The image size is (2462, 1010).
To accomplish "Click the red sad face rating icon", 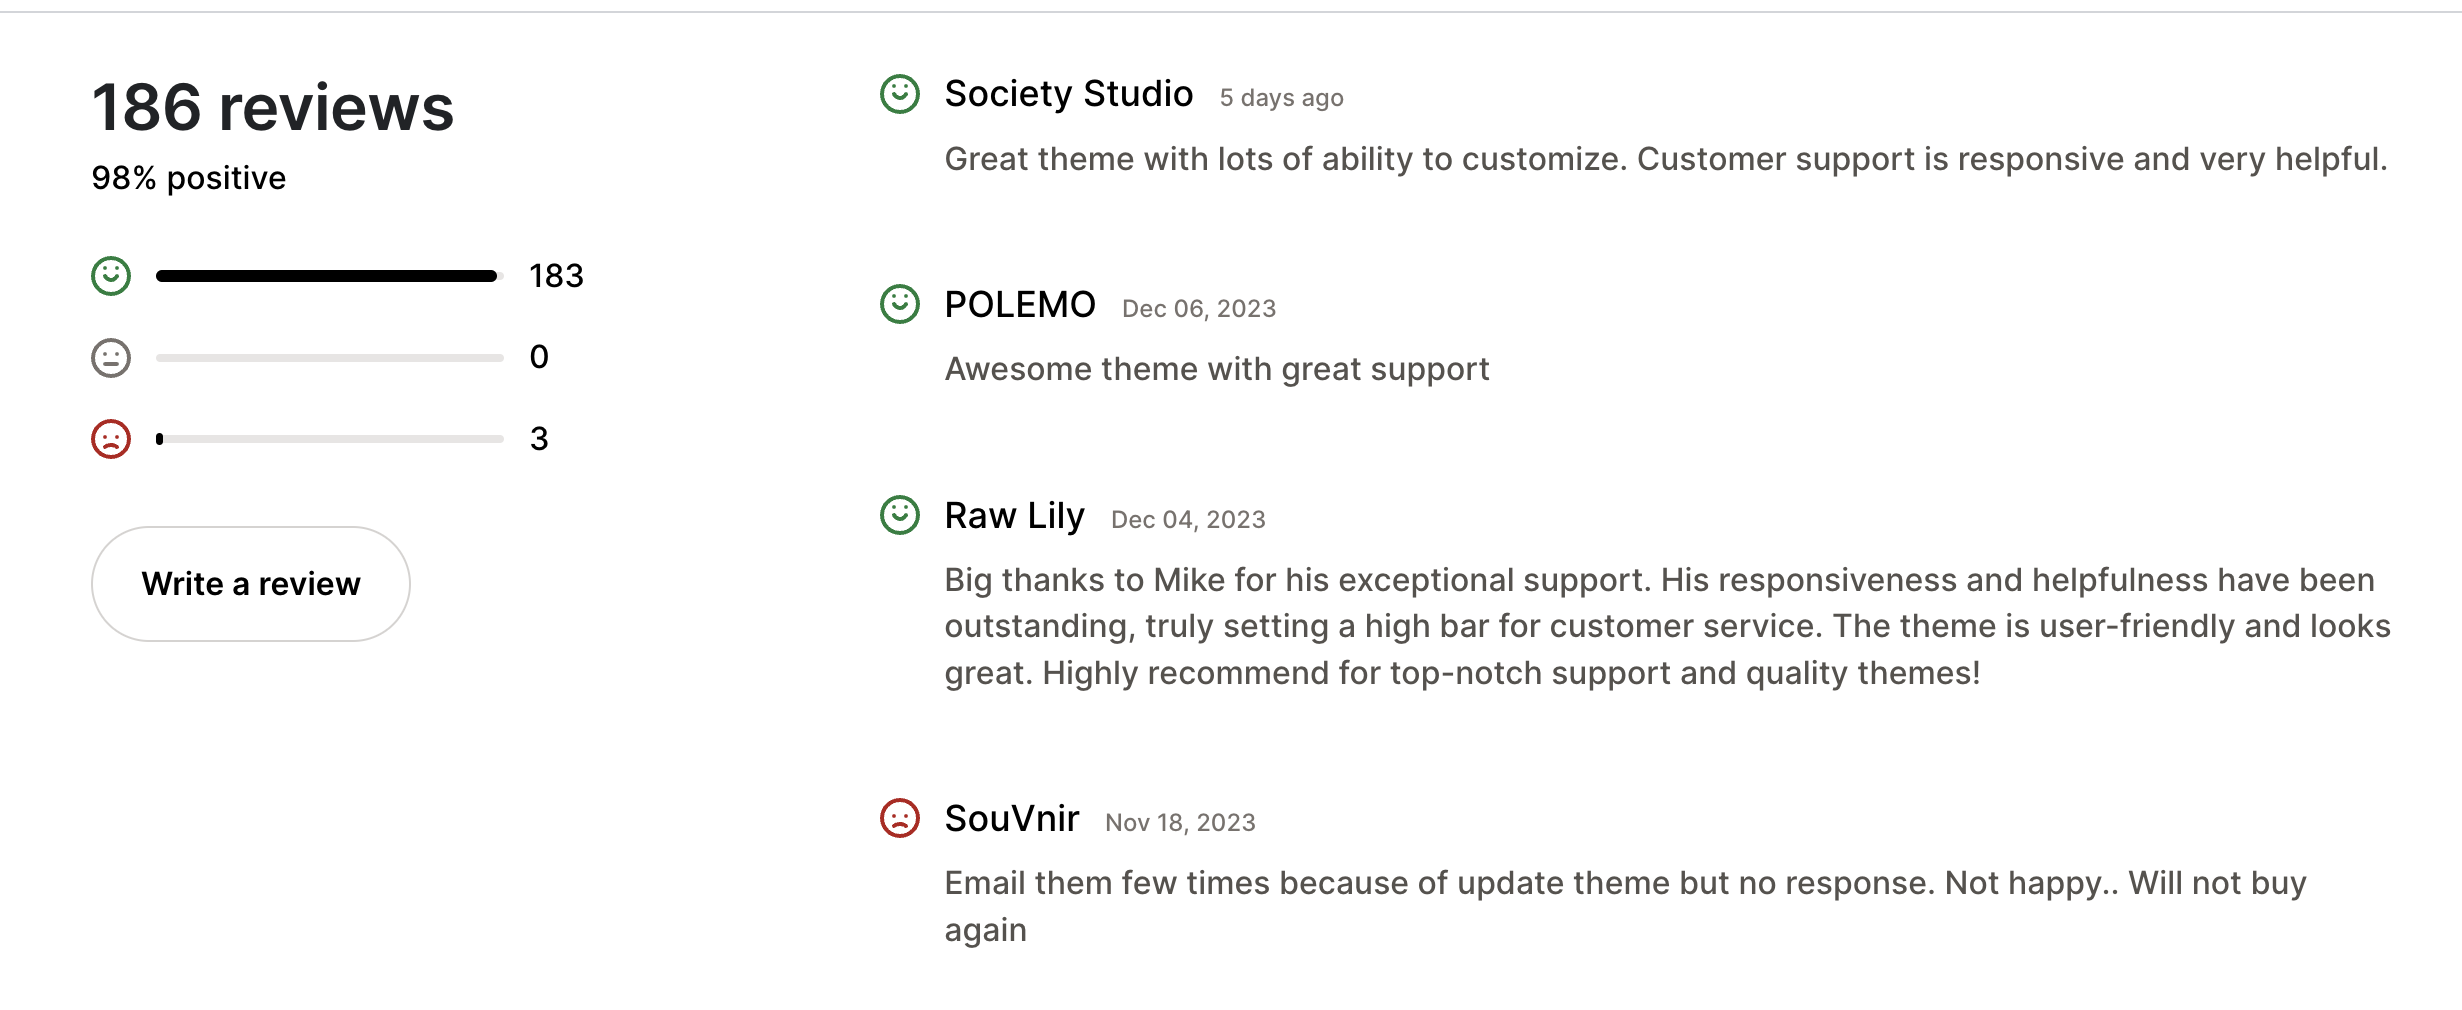I will (x=110, y=438).
